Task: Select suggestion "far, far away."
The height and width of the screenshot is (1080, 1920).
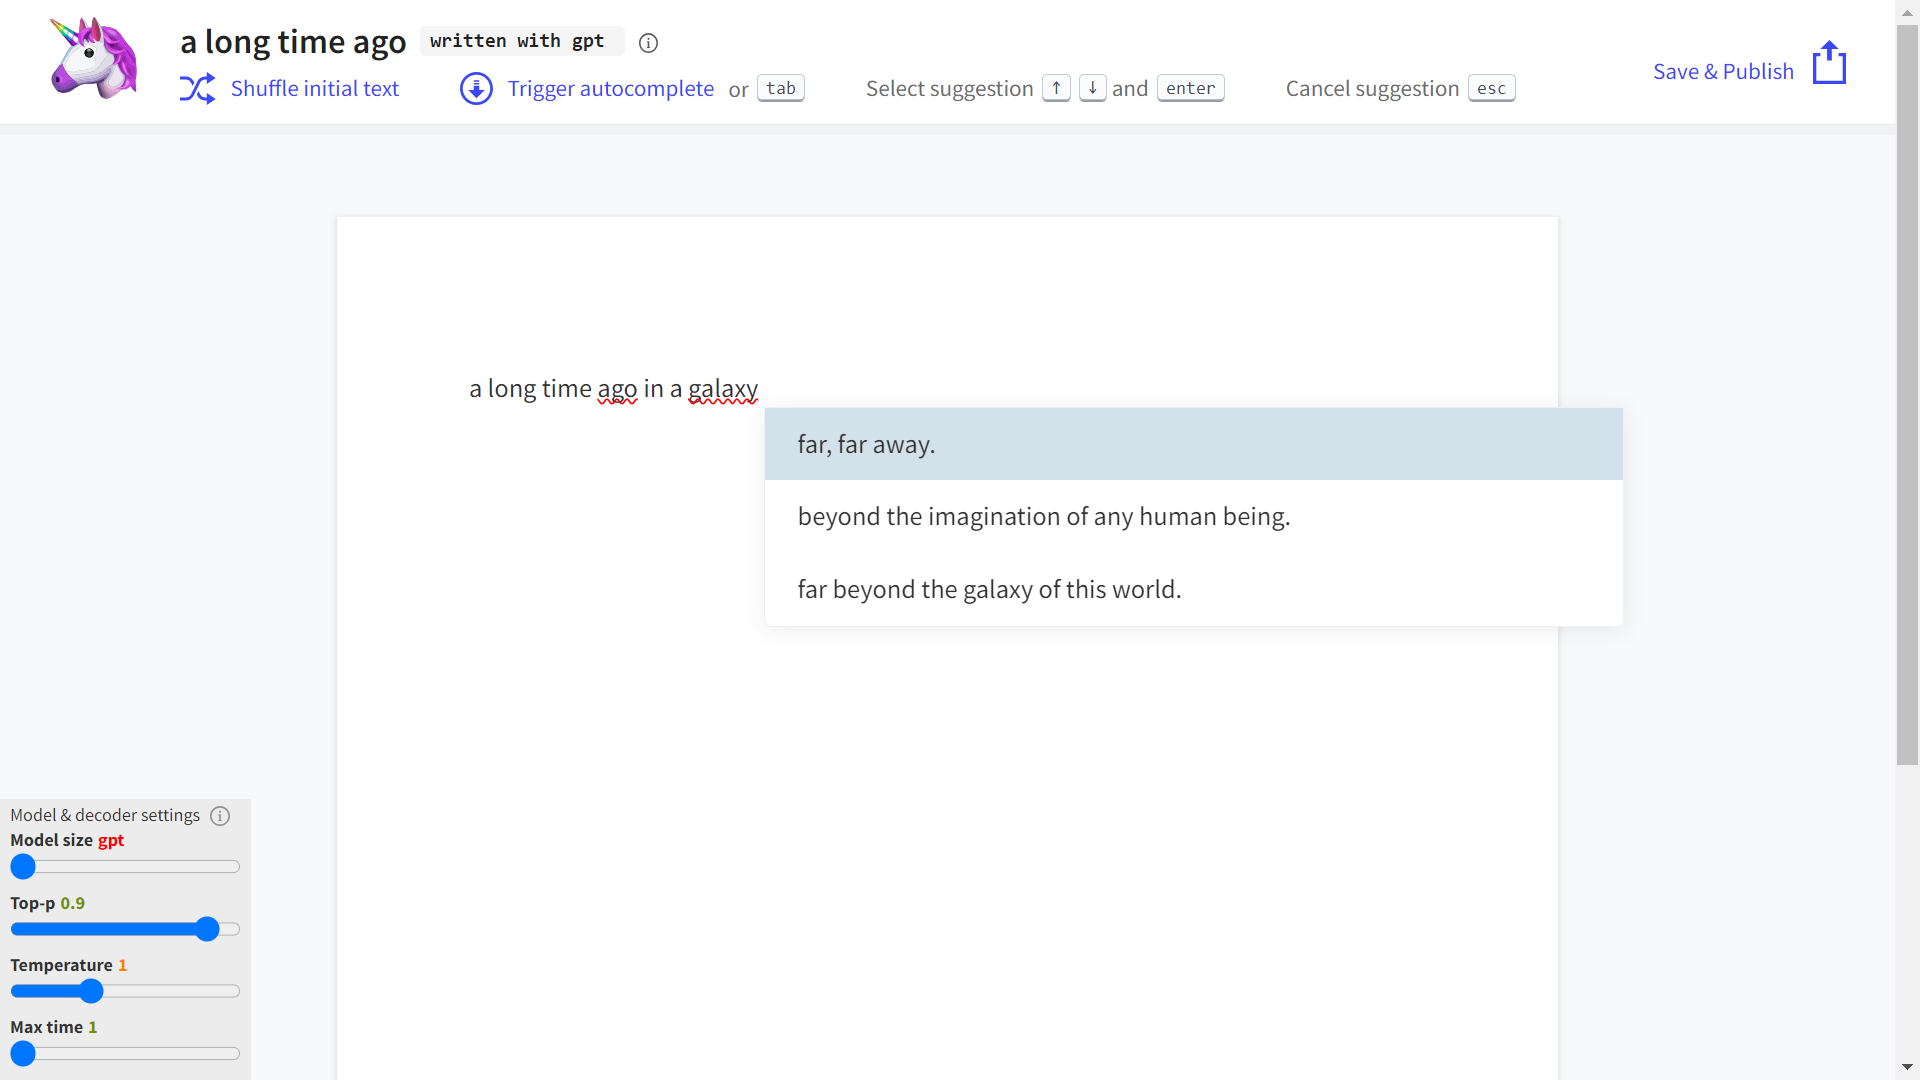Action: click(1193, 444)
